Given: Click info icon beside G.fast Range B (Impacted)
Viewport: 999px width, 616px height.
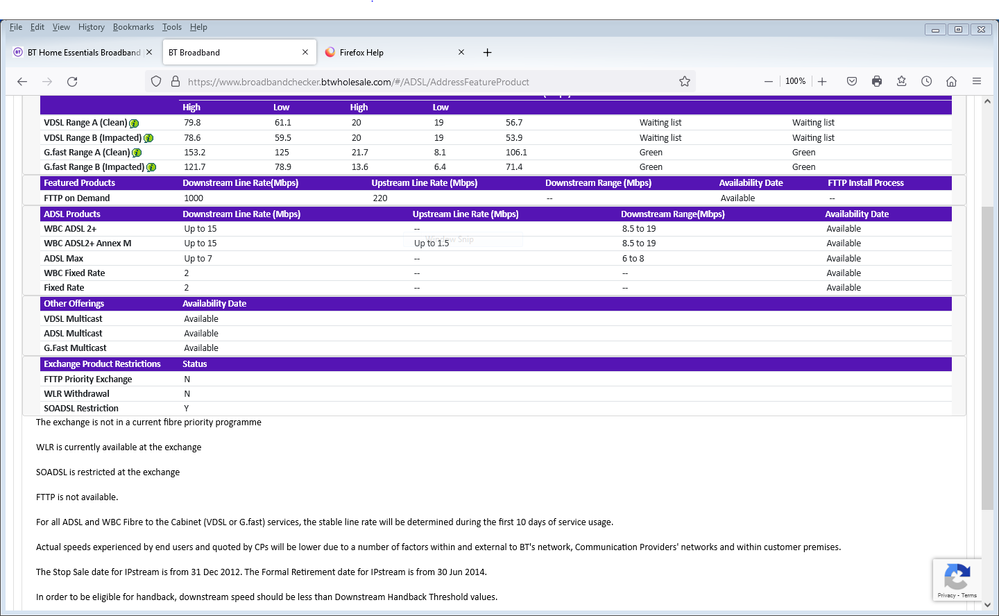Looking at the screenshot, I should (x=152, y=167).
